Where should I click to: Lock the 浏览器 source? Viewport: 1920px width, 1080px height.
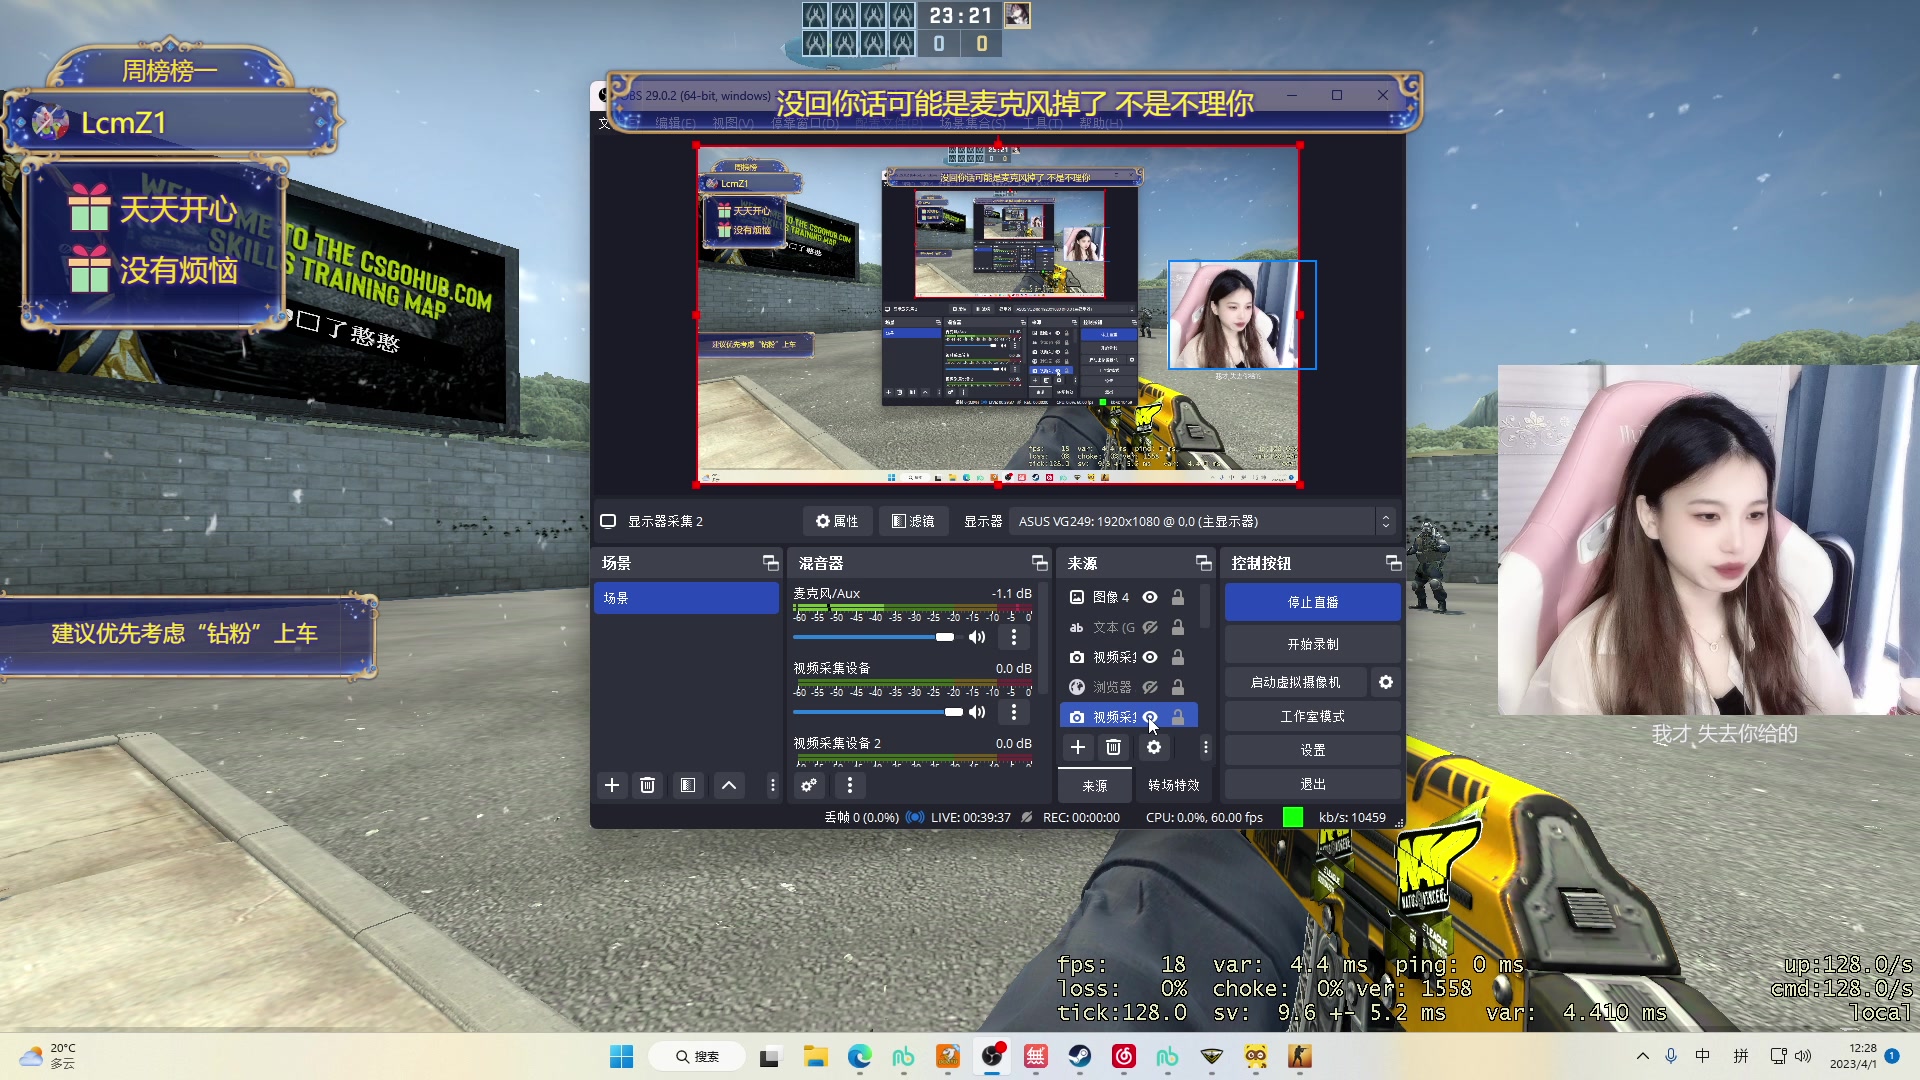click(x=1178, y=687)
